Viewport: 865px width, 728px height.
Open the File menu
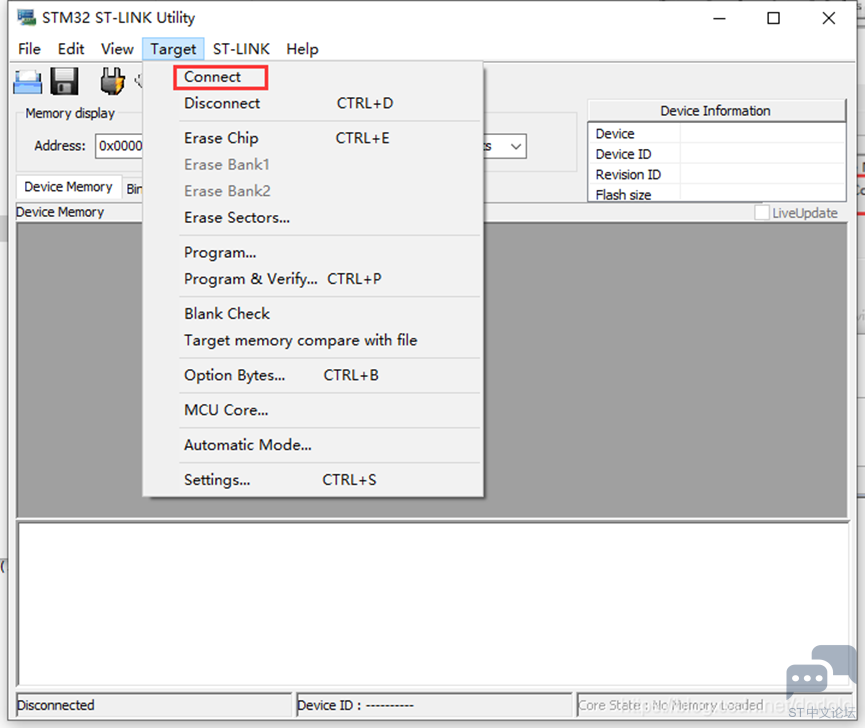pos(29,49)
